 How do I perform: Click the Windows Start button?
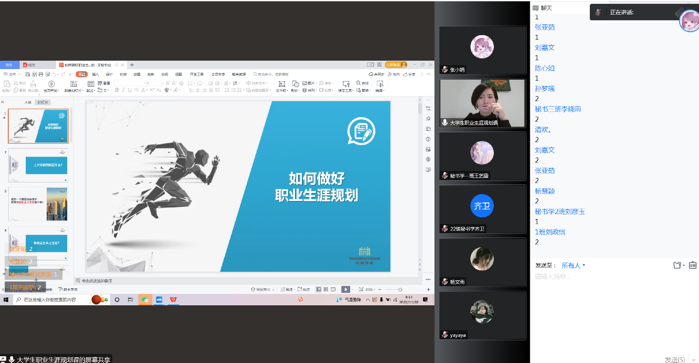6,300
